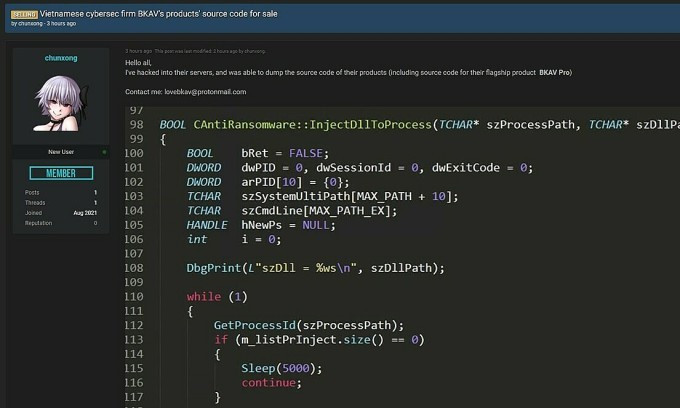Click the 'last modified' note in post

[x=210, y=51]
